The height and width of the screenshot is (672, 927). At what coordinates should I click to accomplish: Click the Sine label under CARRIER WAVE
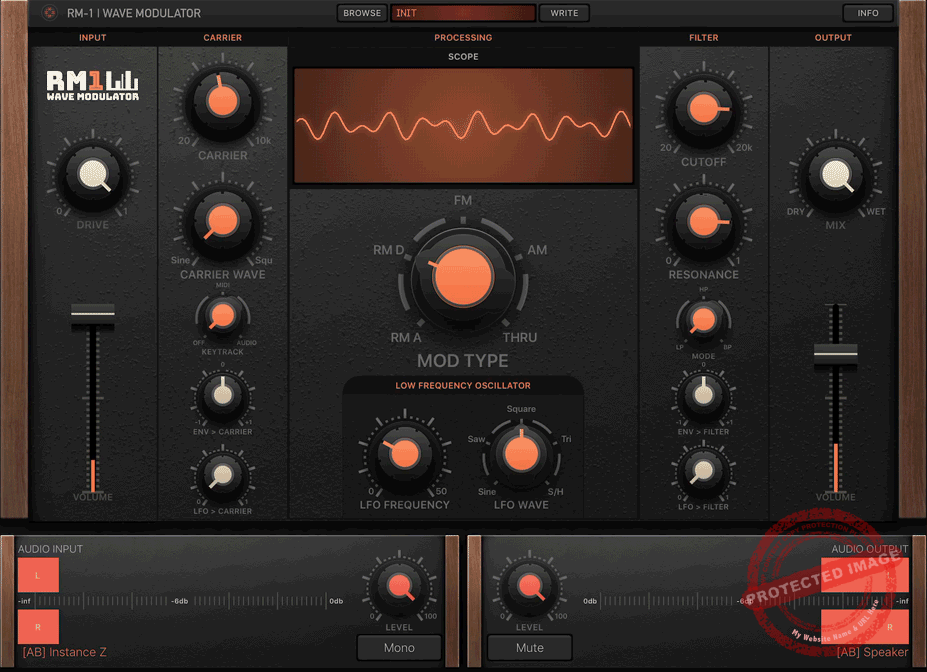[x=180, y=260]
